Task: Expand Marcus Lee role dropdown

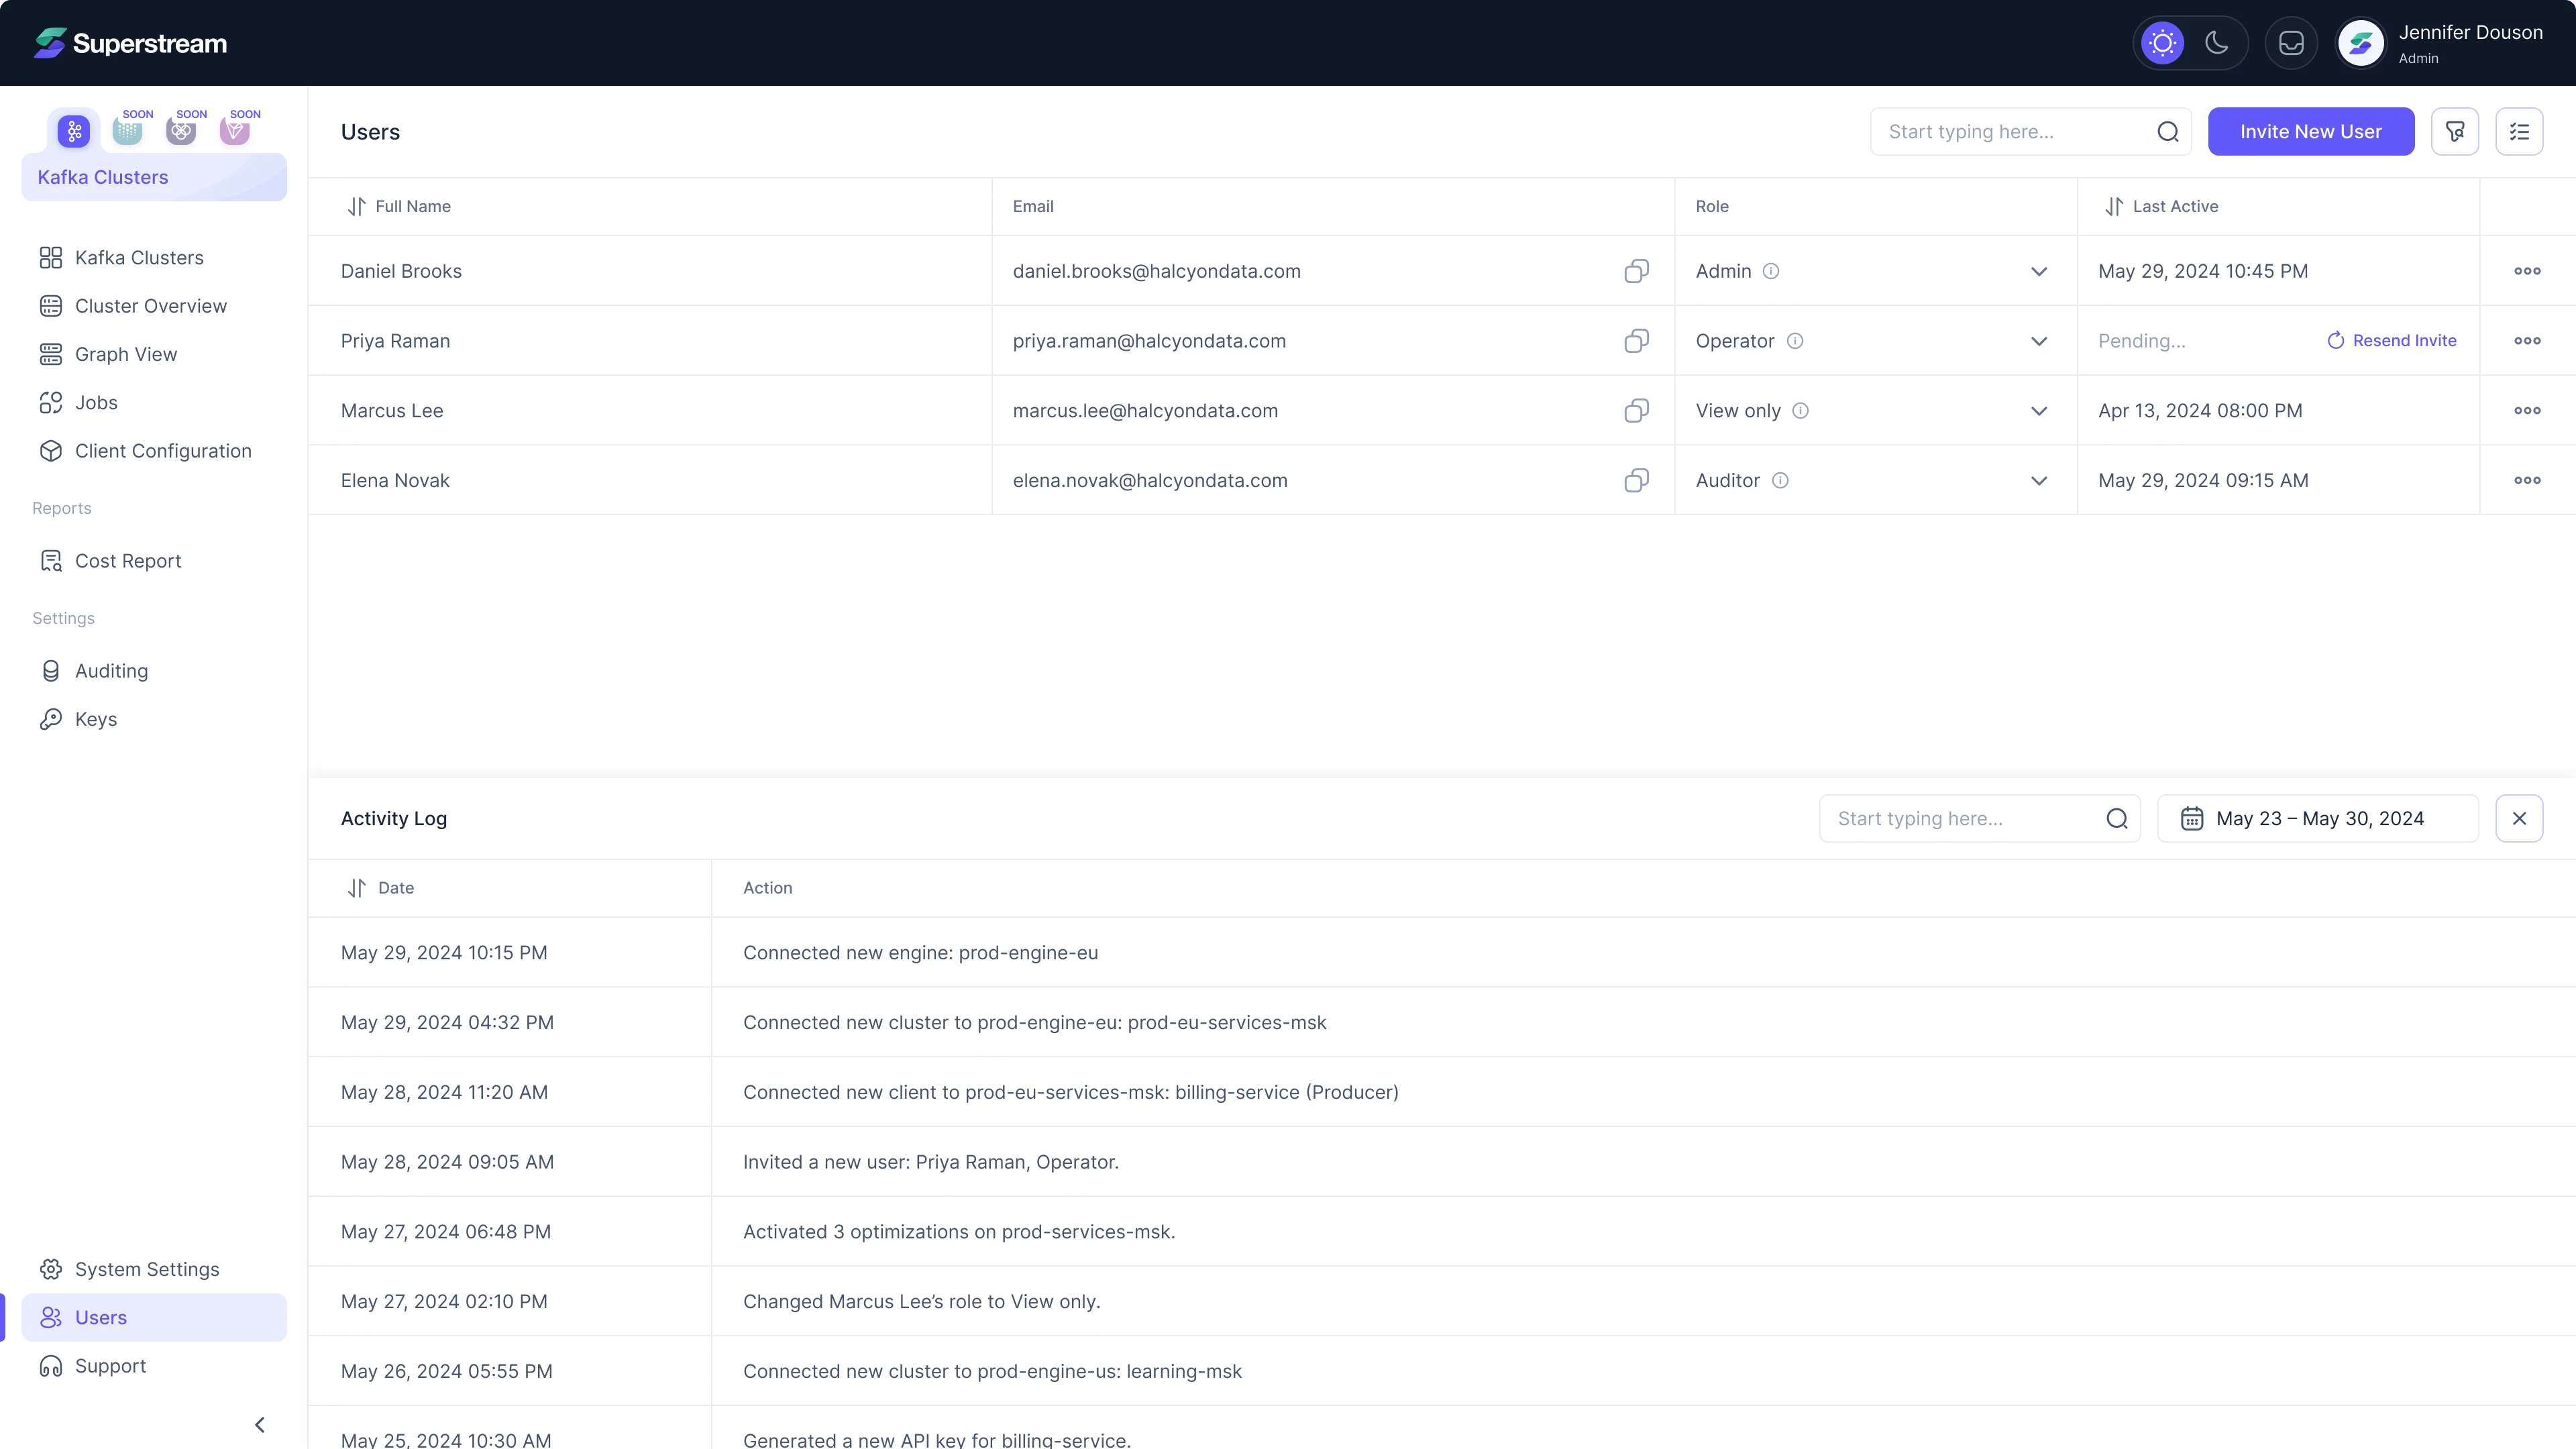Action: [2039, 411]
